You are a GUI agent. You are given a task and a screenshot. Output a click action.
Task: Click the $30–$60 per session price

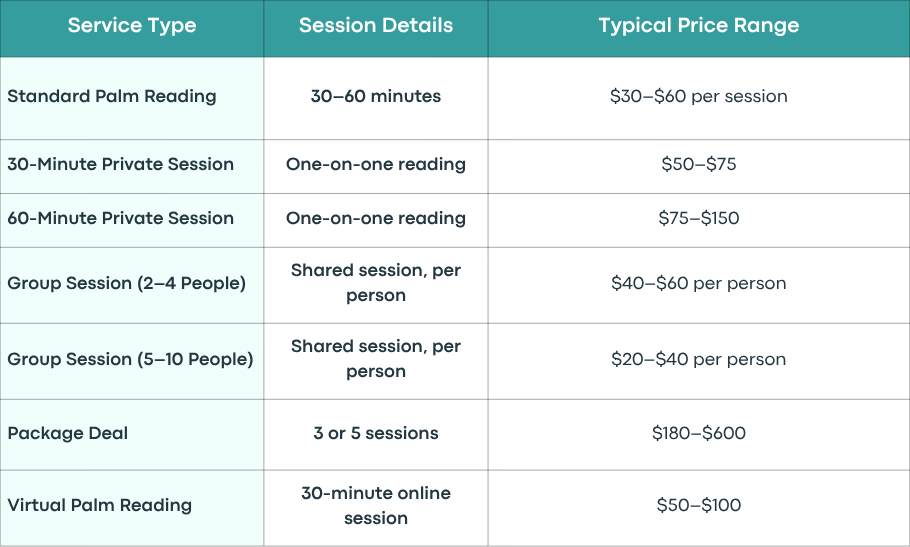[x=699, y=96]
